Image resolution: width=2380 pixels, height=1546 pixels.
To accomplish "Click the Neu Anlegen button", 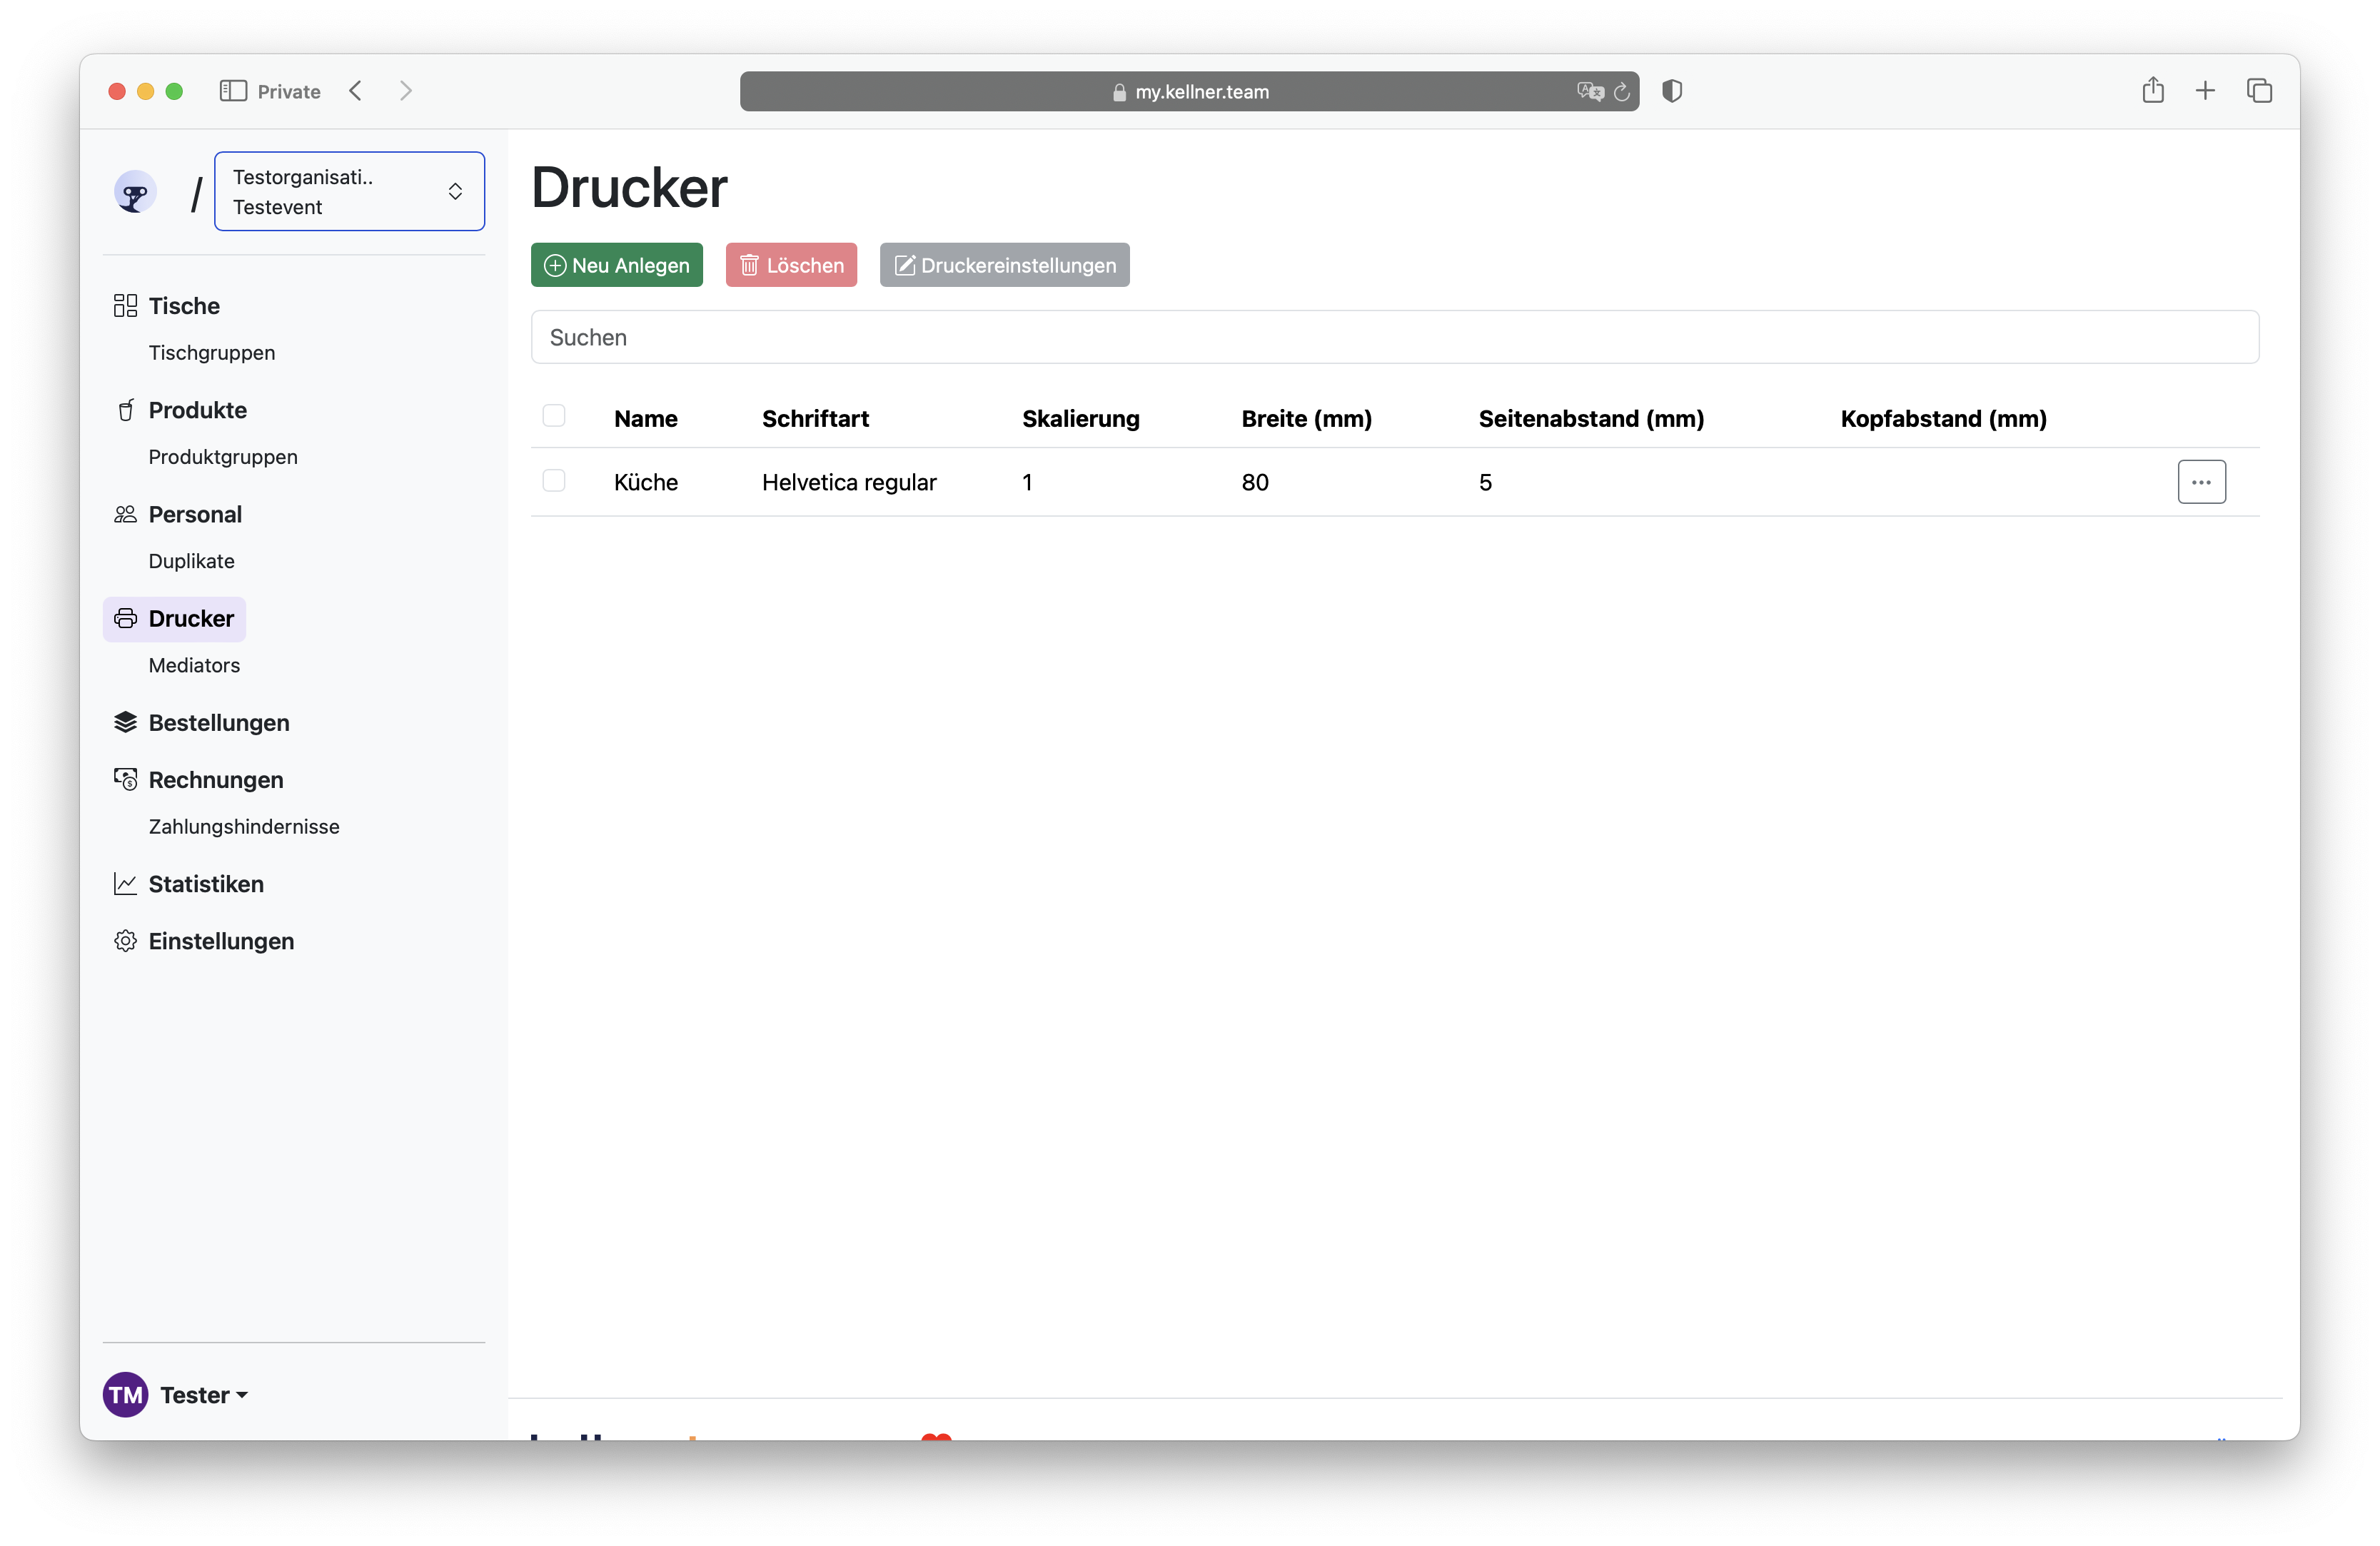I will tap(617, 265).
